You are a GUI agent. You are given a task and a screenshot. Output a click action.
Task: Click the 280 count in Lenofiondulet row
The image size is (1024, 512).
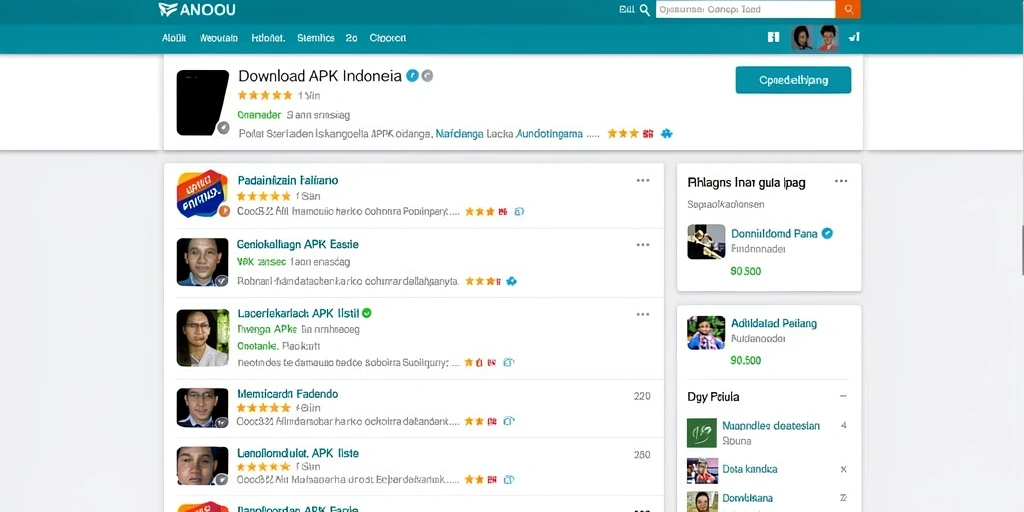coord(642,455)
